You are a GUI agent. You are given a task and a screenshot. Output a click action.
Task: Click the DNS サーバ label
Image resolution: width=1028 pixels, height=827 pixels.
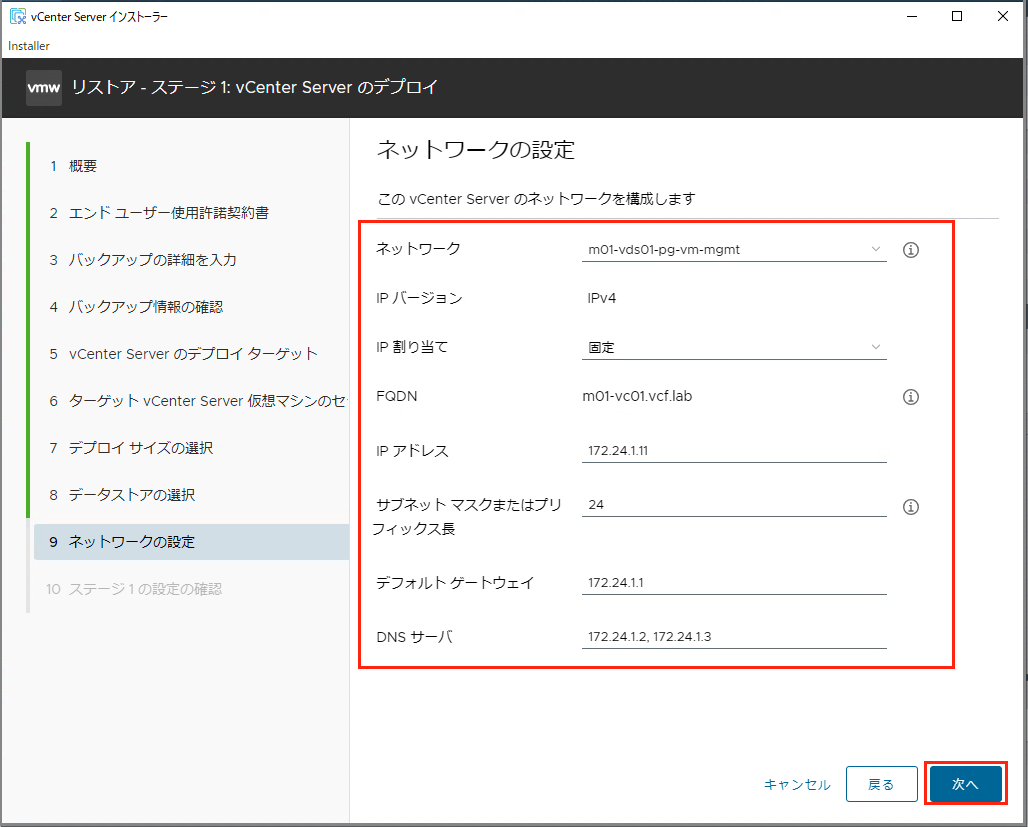tap(414, 637)
